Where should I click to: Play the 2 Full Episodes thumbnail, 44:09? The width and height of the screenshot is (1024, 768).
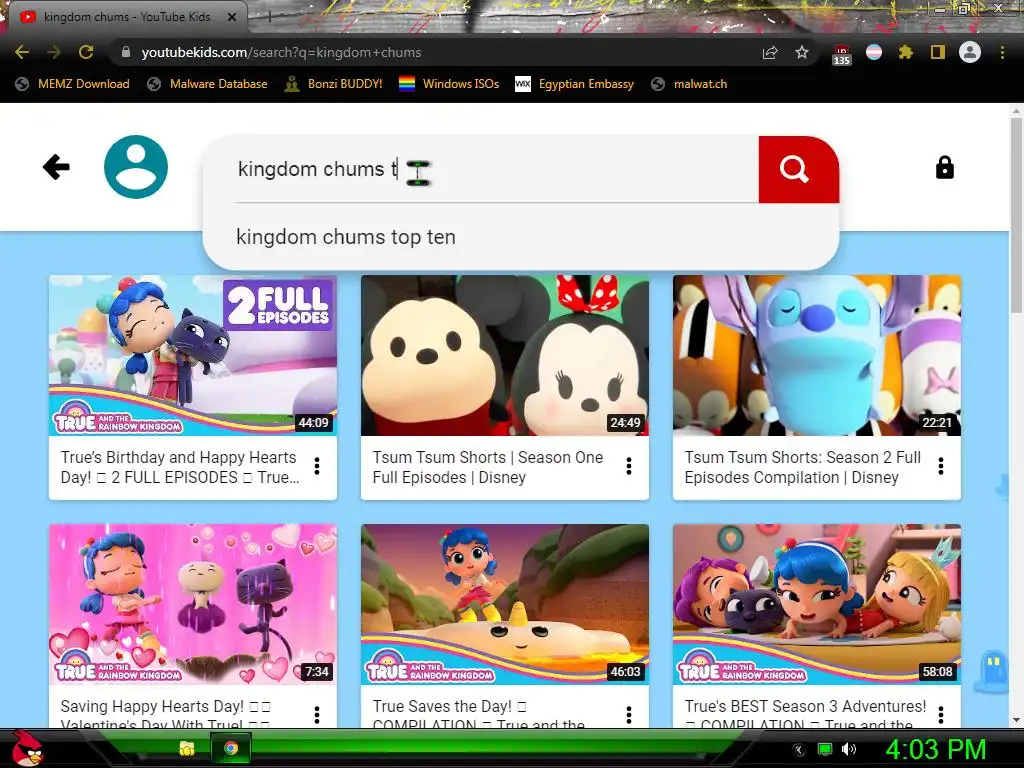coord(193,355)
